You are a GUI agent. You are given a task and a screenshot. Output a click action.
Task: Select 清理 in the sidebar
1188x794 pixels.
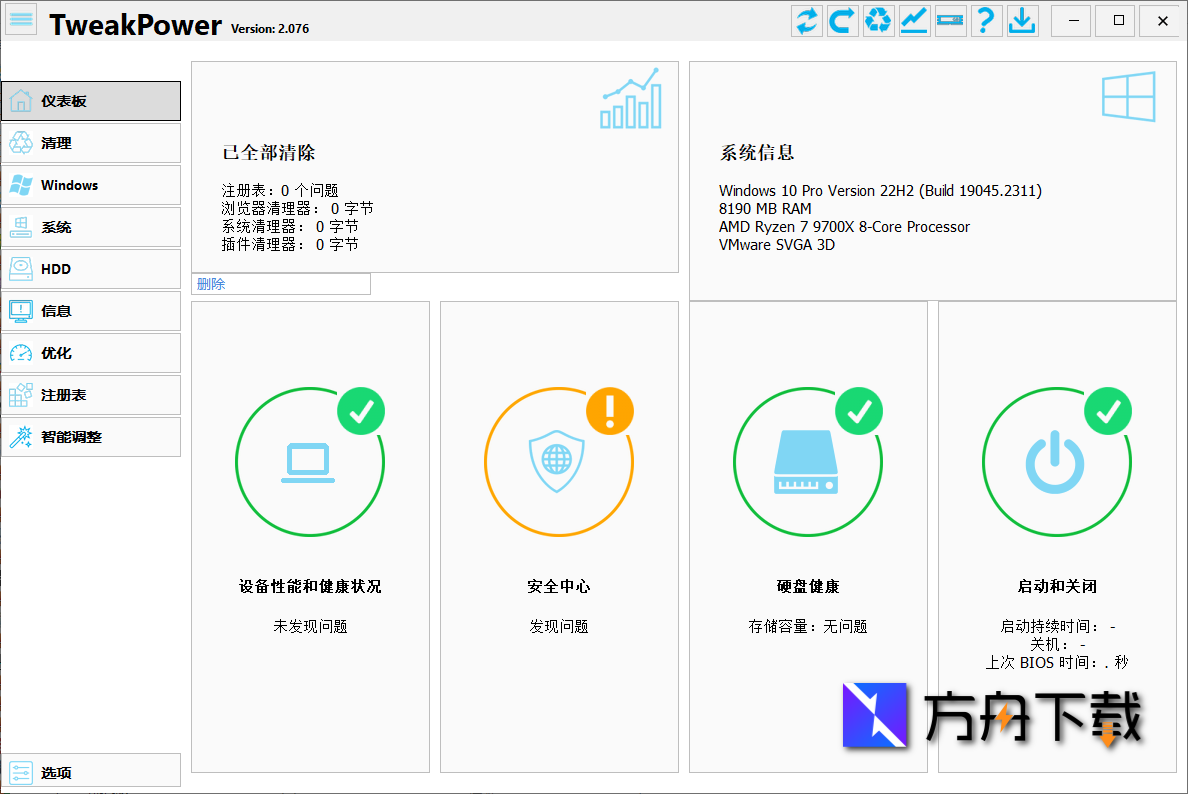[90, 143]
